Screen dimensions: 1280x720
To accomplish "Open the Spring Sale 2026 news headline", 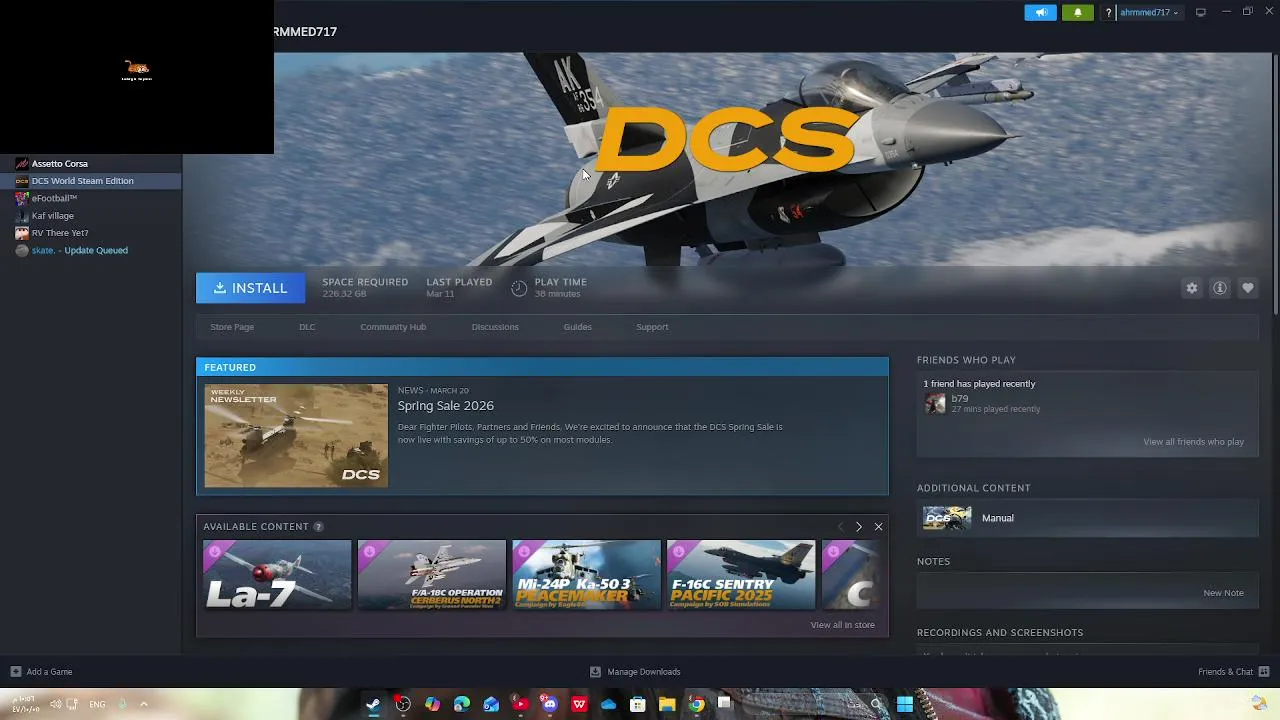I will pos(446,406).
